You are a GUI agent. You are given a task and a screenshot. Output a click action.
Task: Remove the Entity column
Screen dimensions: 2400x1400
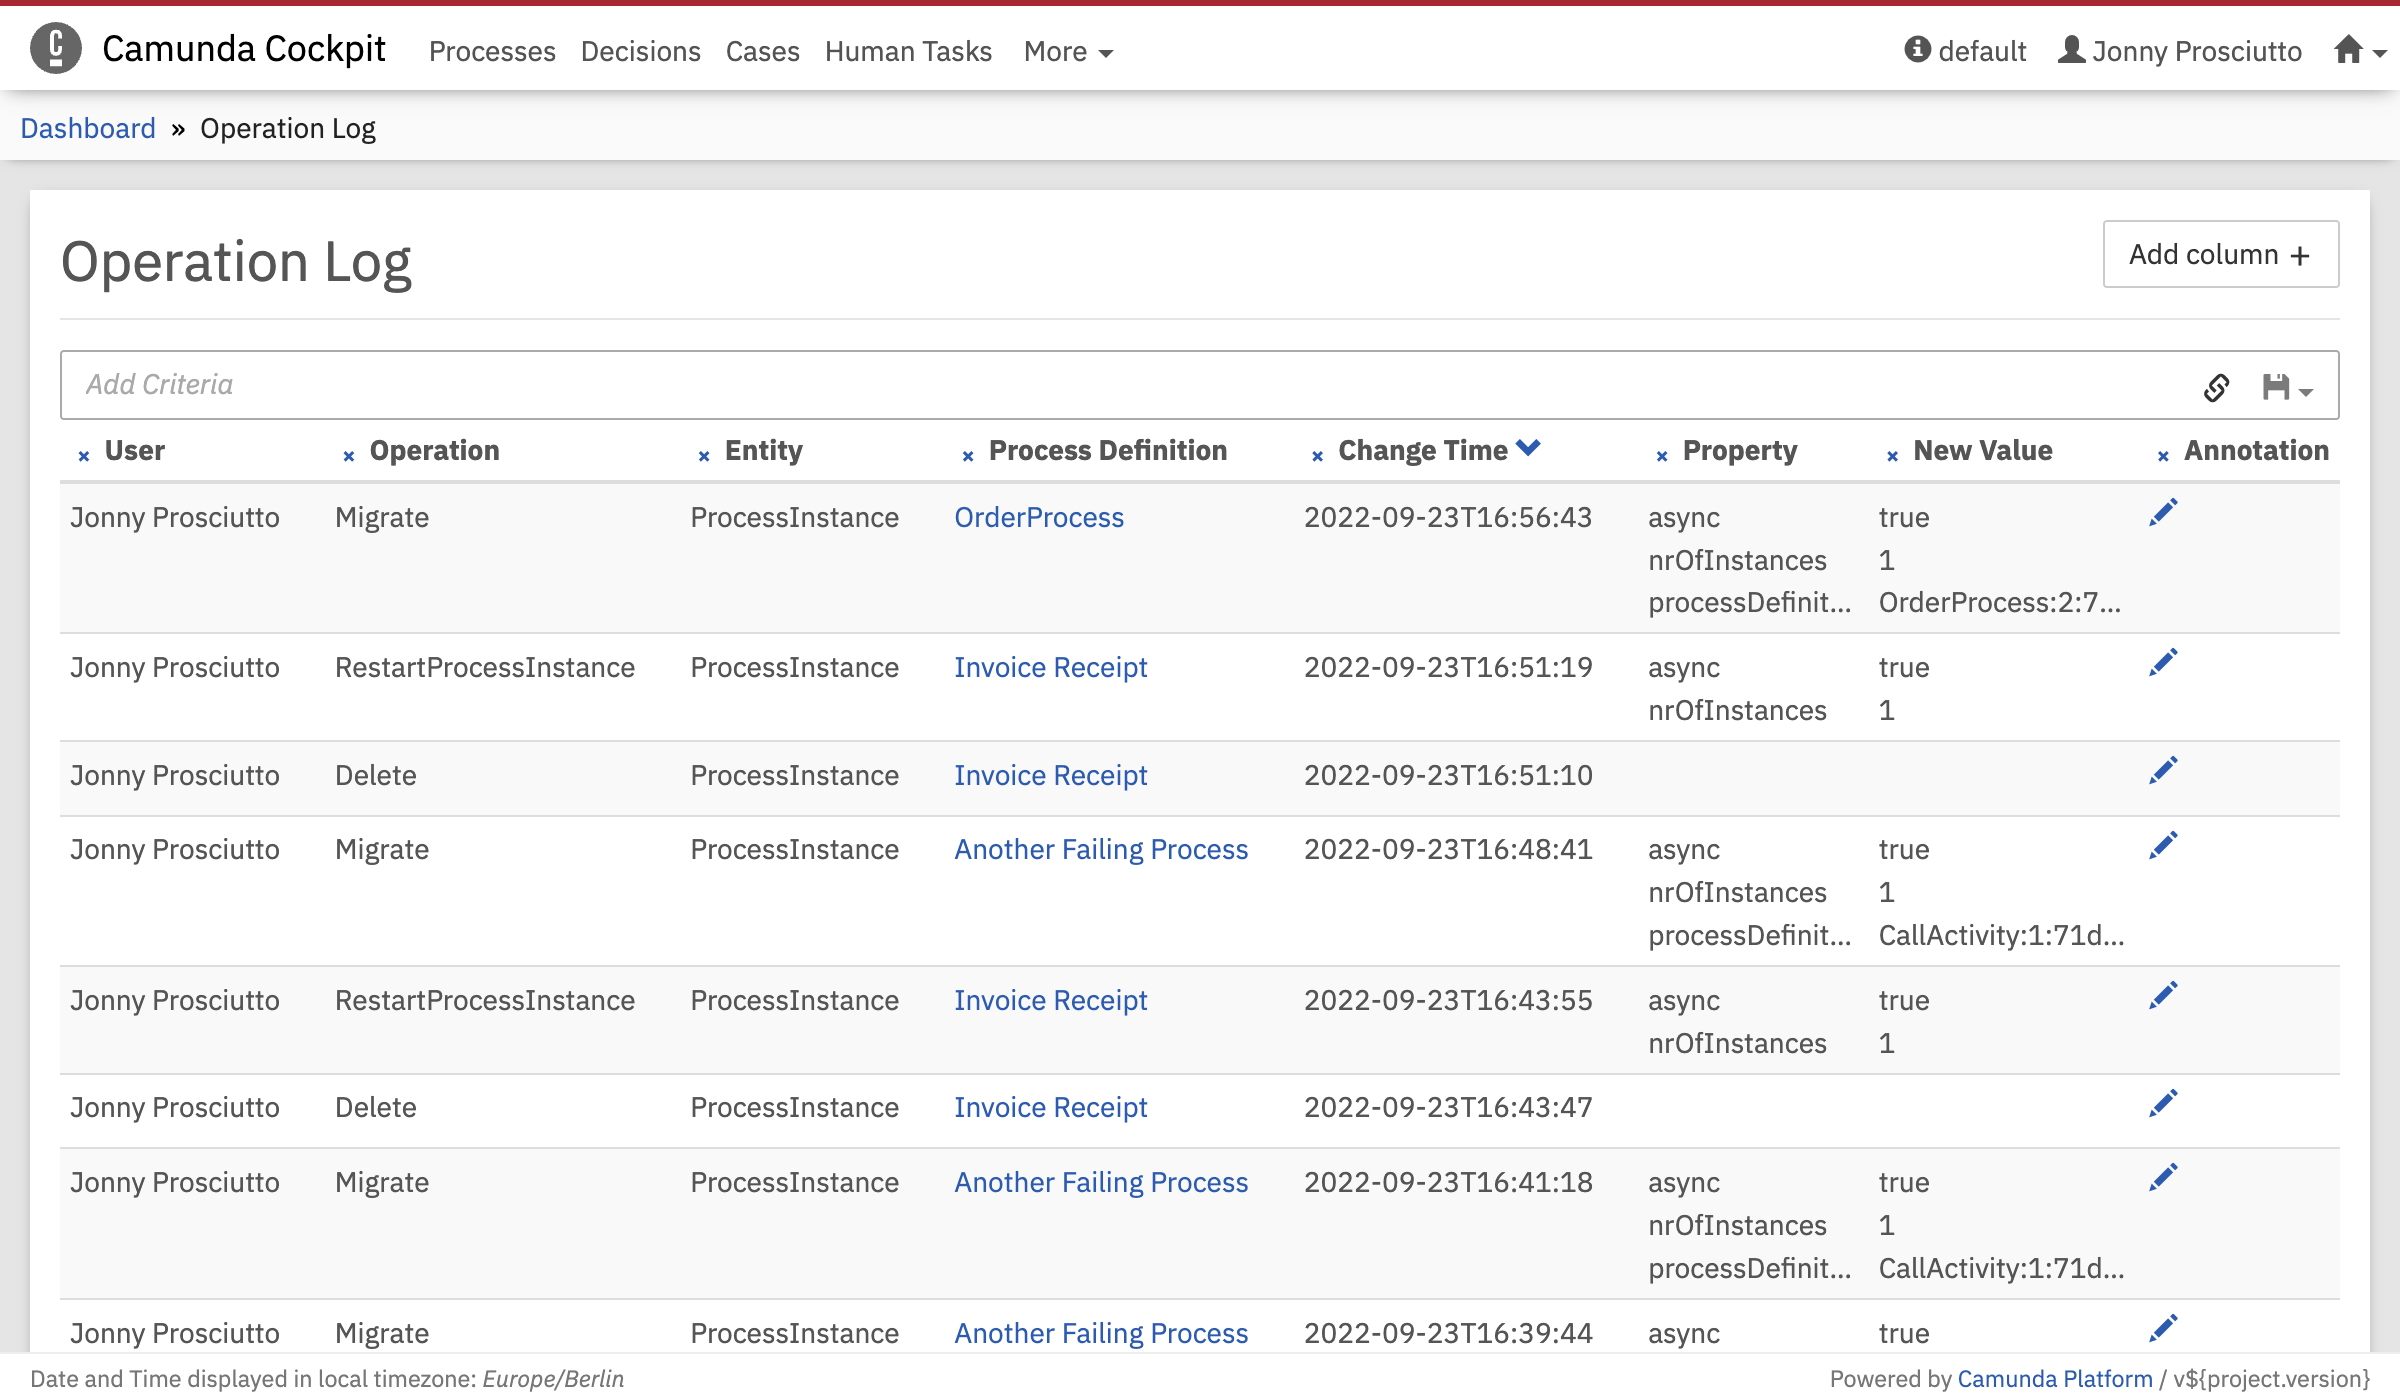[x=704, y=456]
